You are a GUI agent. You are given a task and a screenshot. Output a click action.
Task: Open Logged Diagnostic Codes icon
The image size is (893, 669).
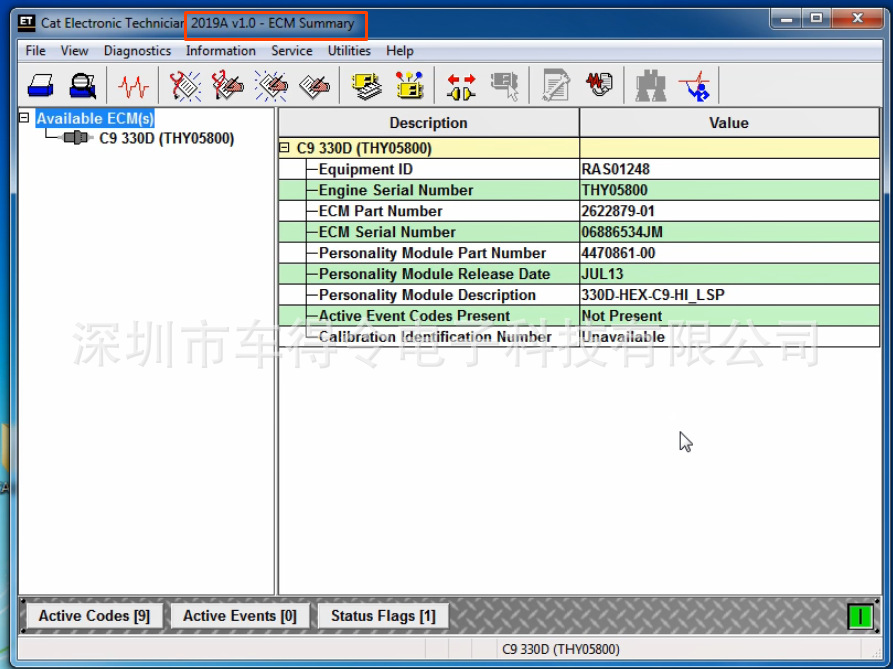228,86
